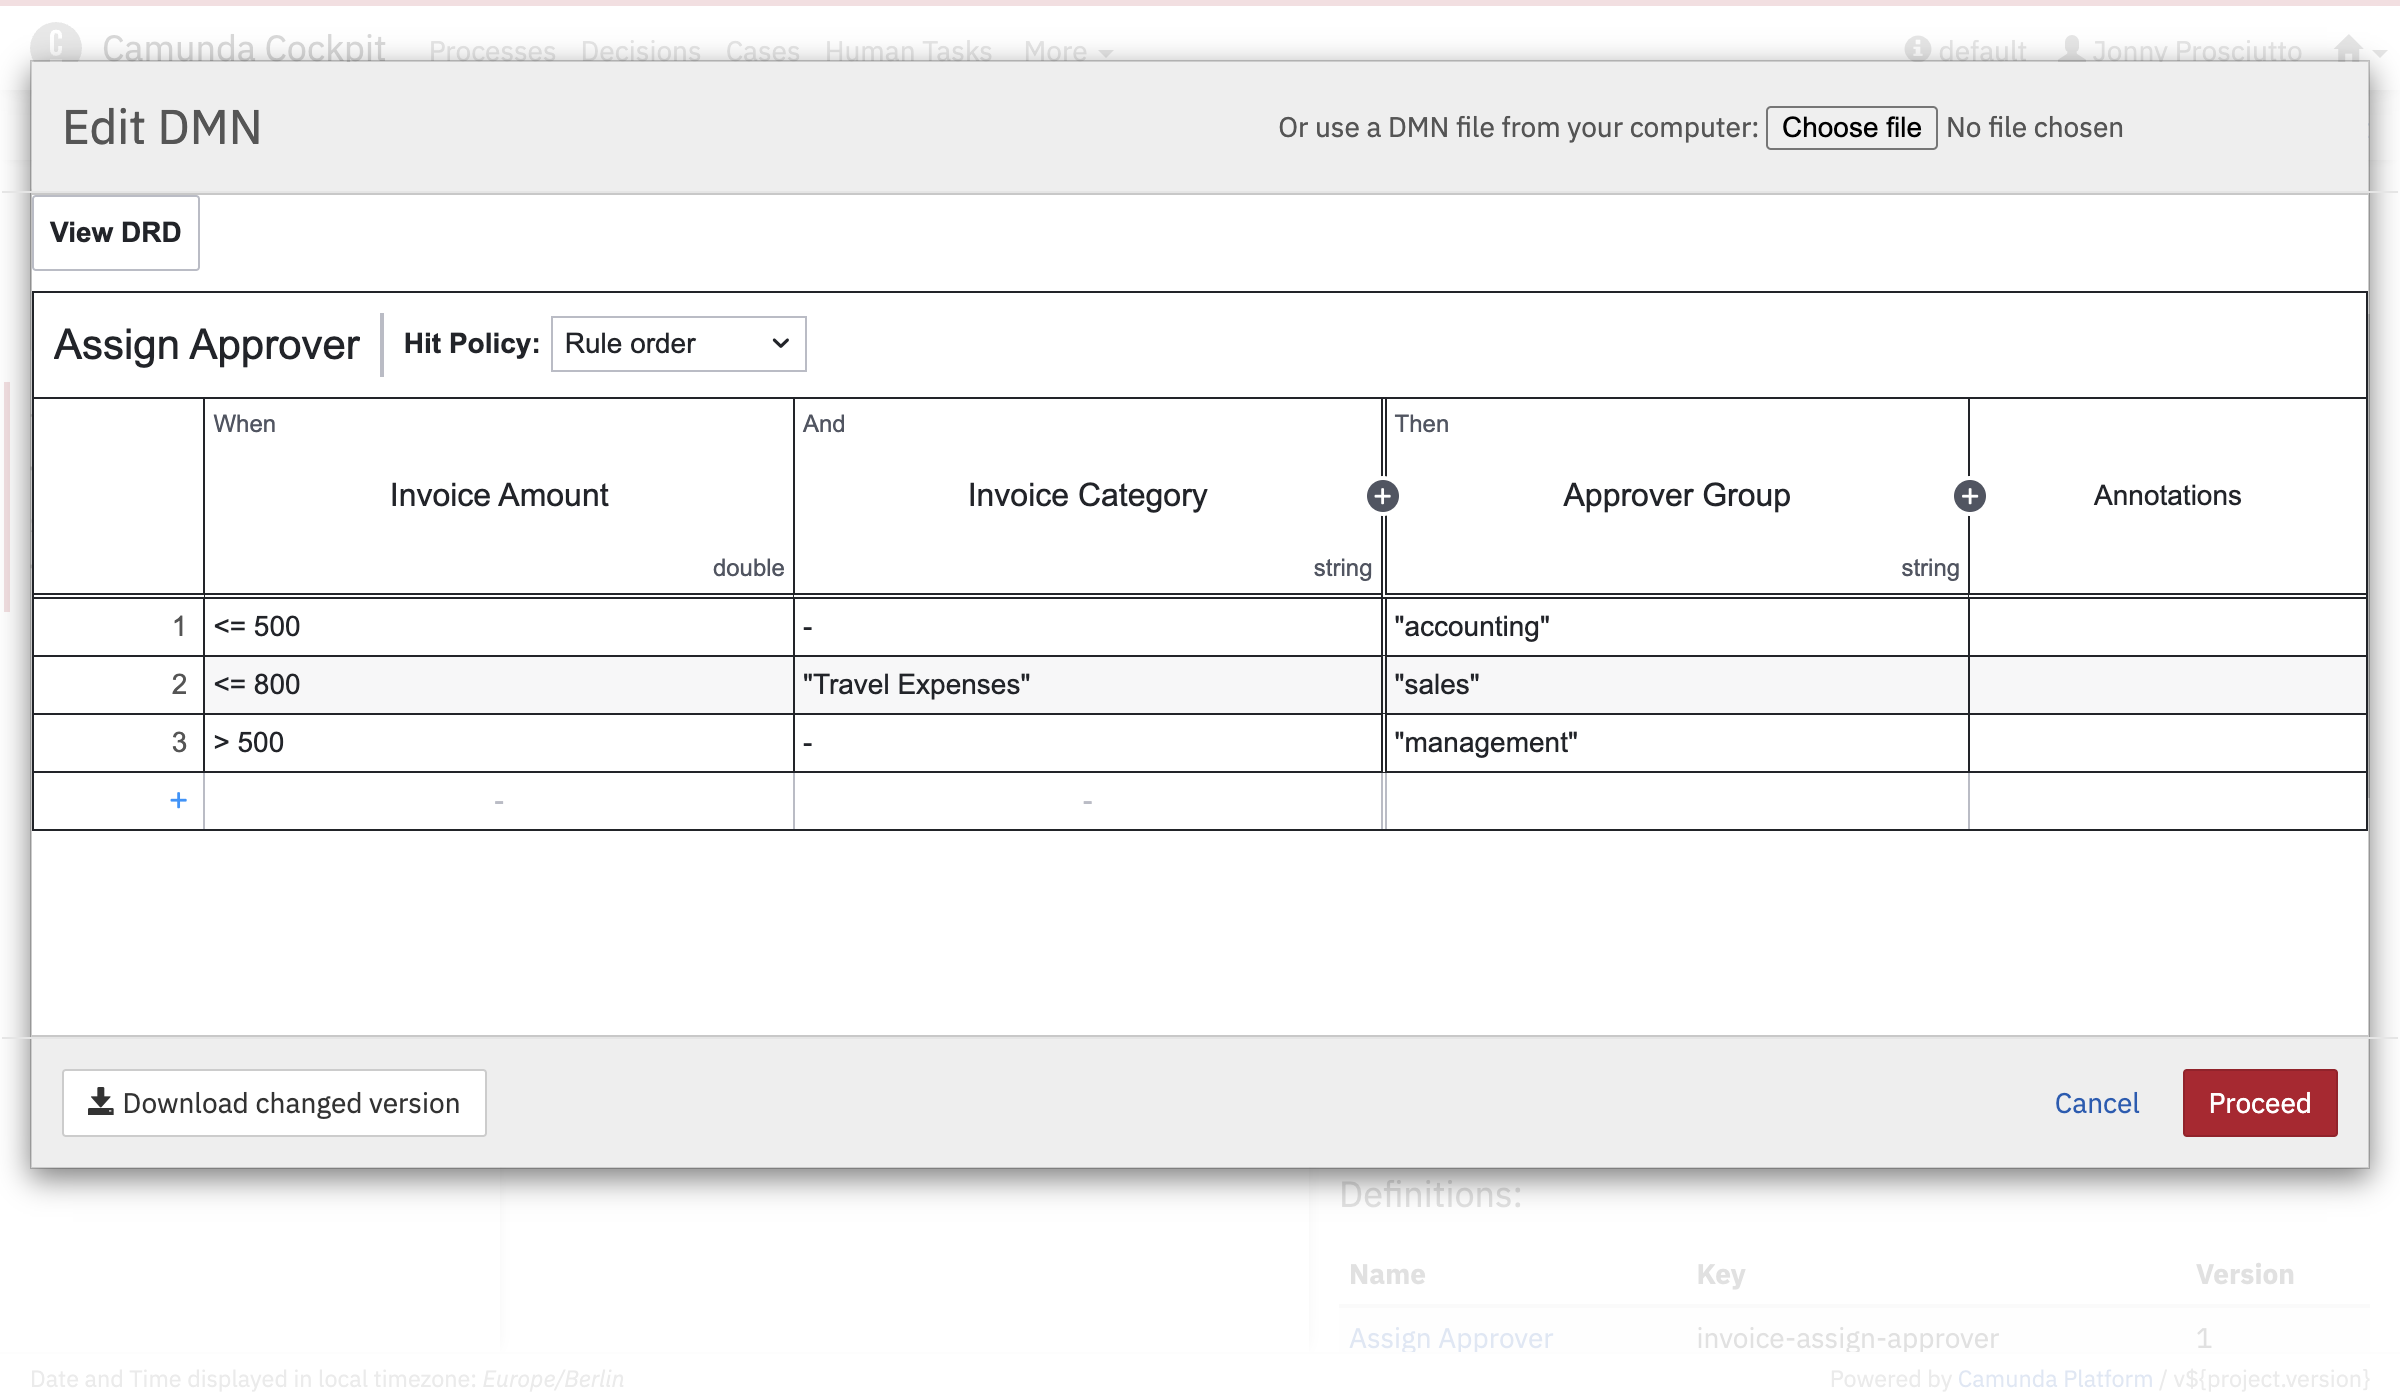Cancel the DMN edit
Viewport: 2400px width, 1400px height.
point(2096,1103)
